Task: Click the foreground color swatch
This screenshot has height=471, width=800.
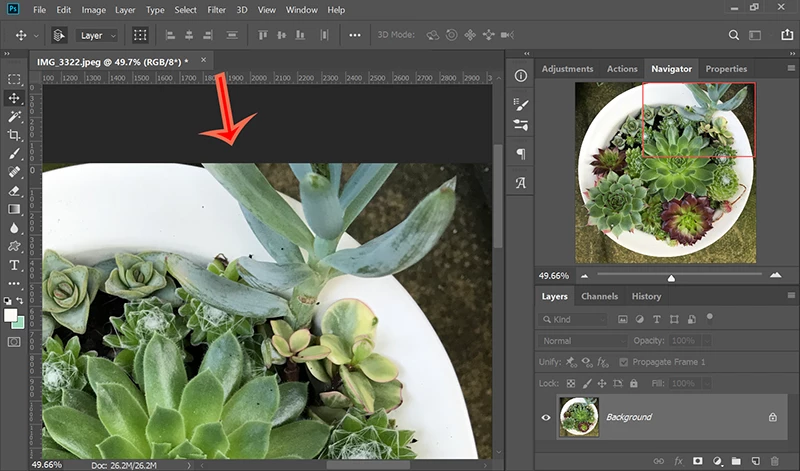Action: click(x=10, y=315)
